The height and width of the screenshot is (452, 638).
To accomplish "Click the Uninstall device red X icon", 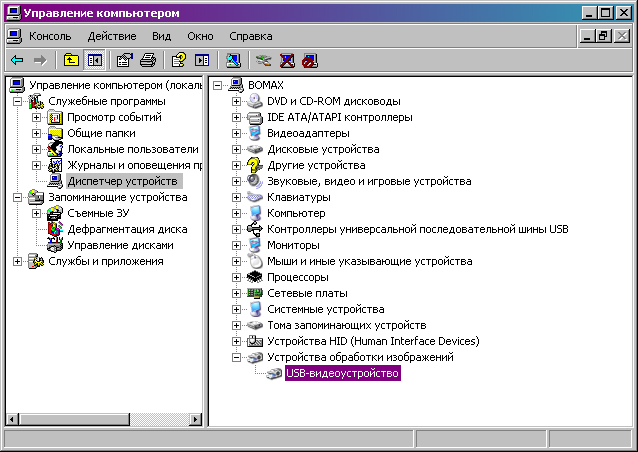I will [x=287, y=61].
